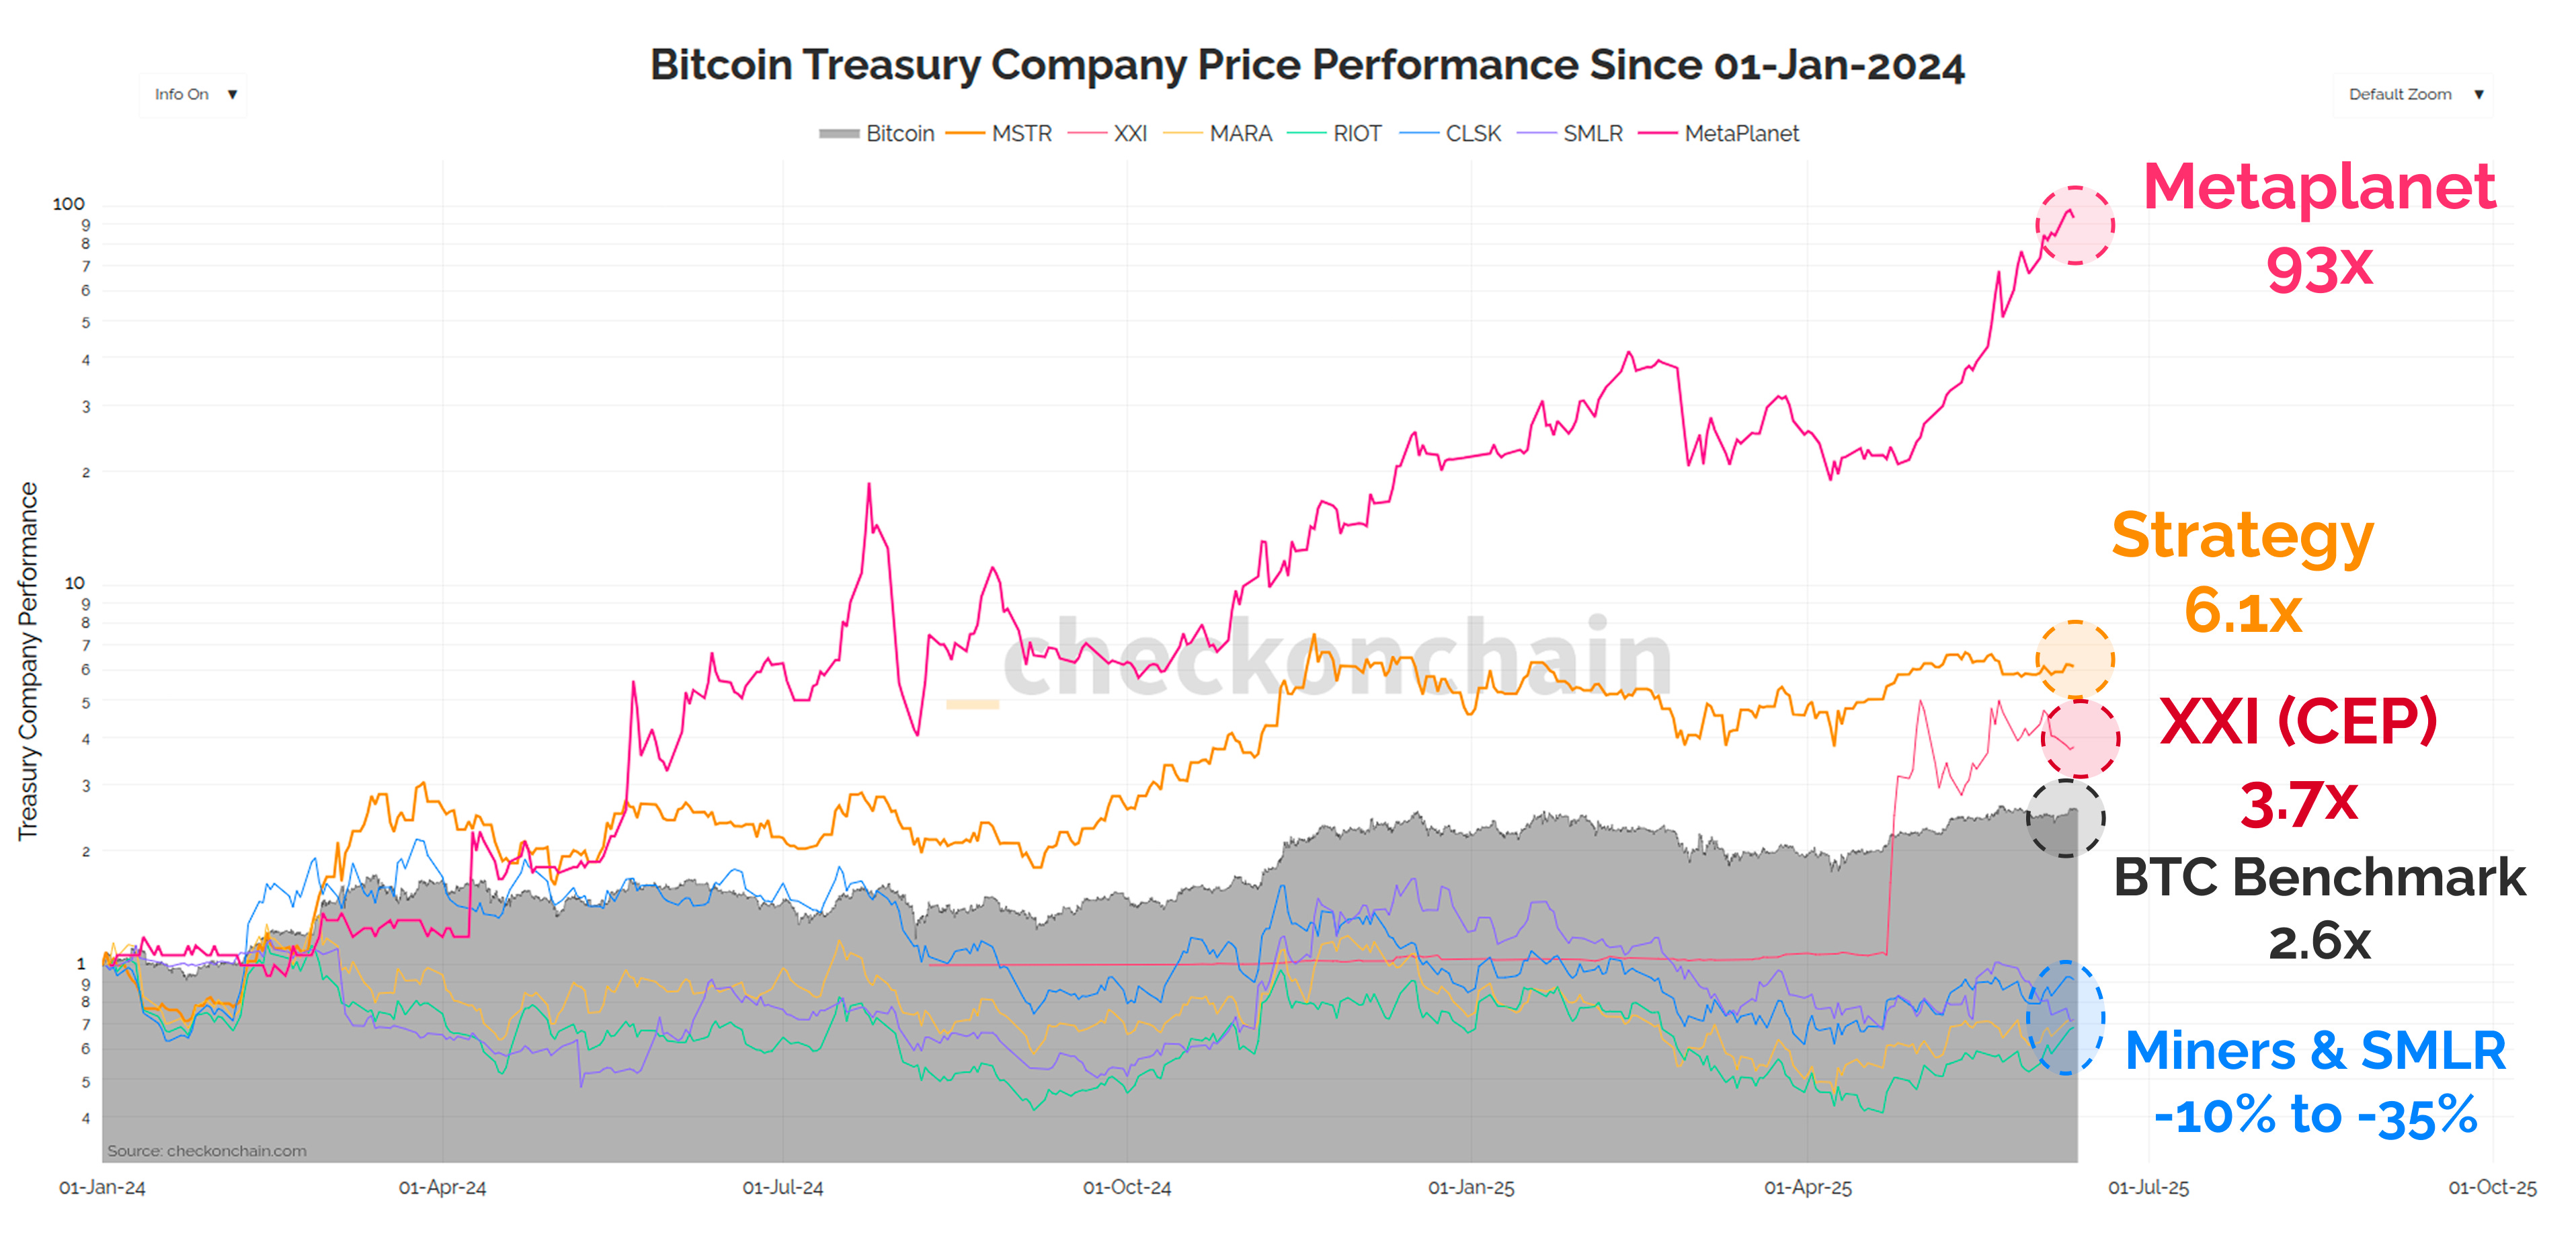This screenshot has height=1253, width=2576.
Task: Select the CLSK legend entry
Action: pyautogui.click(x=1474, y=133)
